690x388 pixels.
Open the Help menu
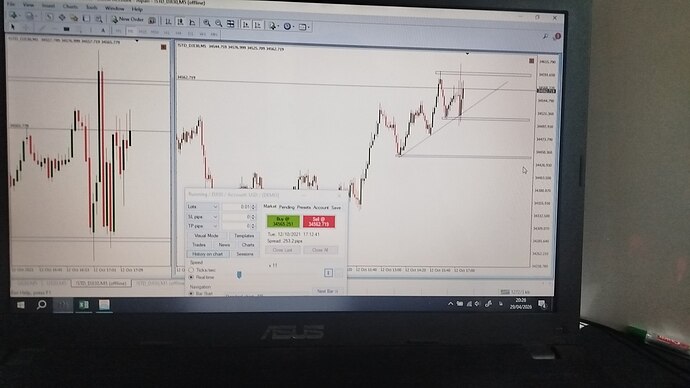pyautogui.click(x=137, y=9)
